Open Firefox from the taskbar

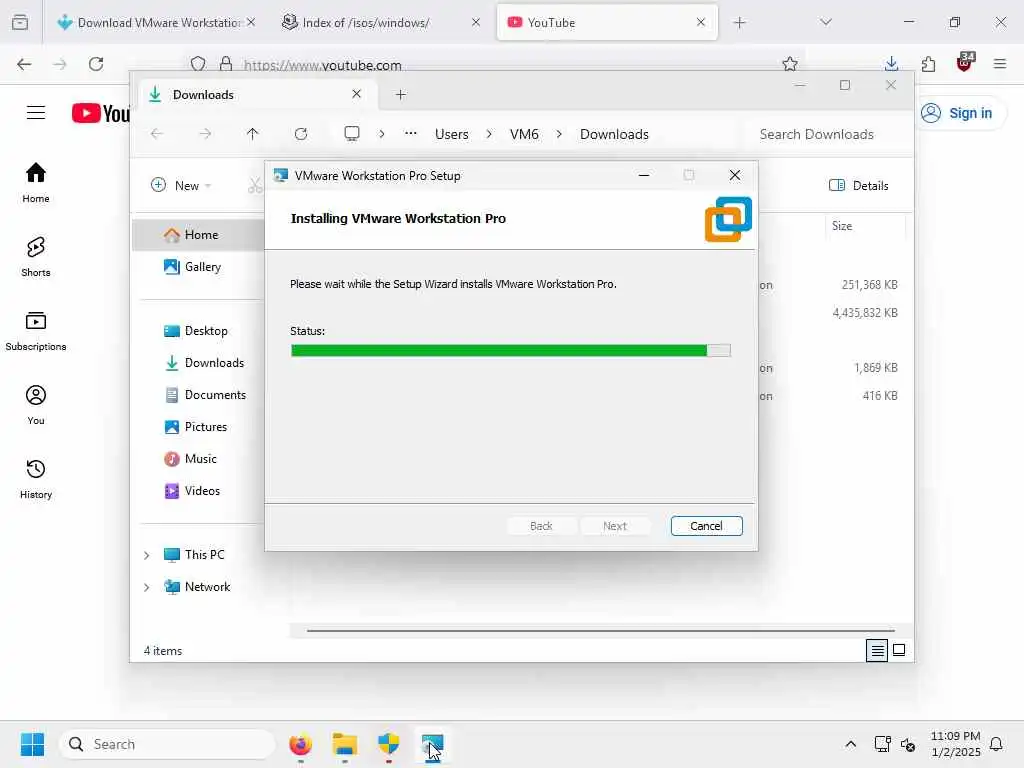(x=300, y=744)
